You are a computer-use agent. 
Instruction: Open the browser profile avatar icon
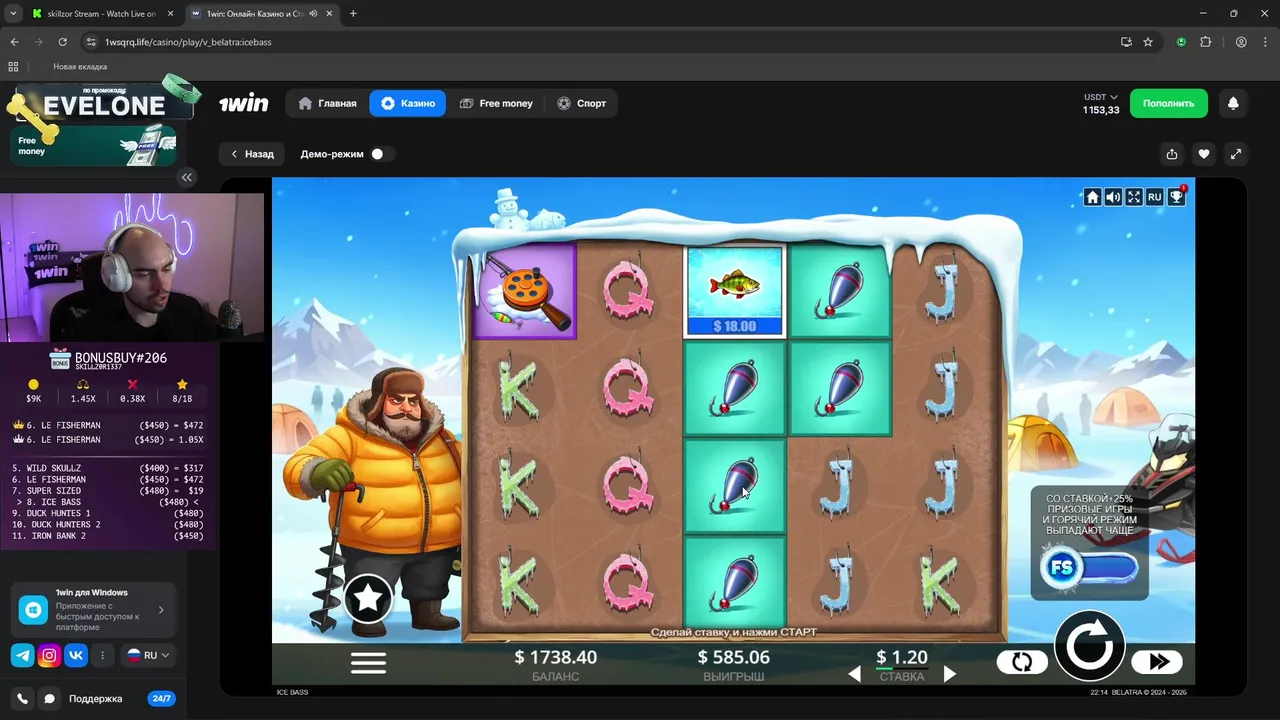pos(1241,42)
